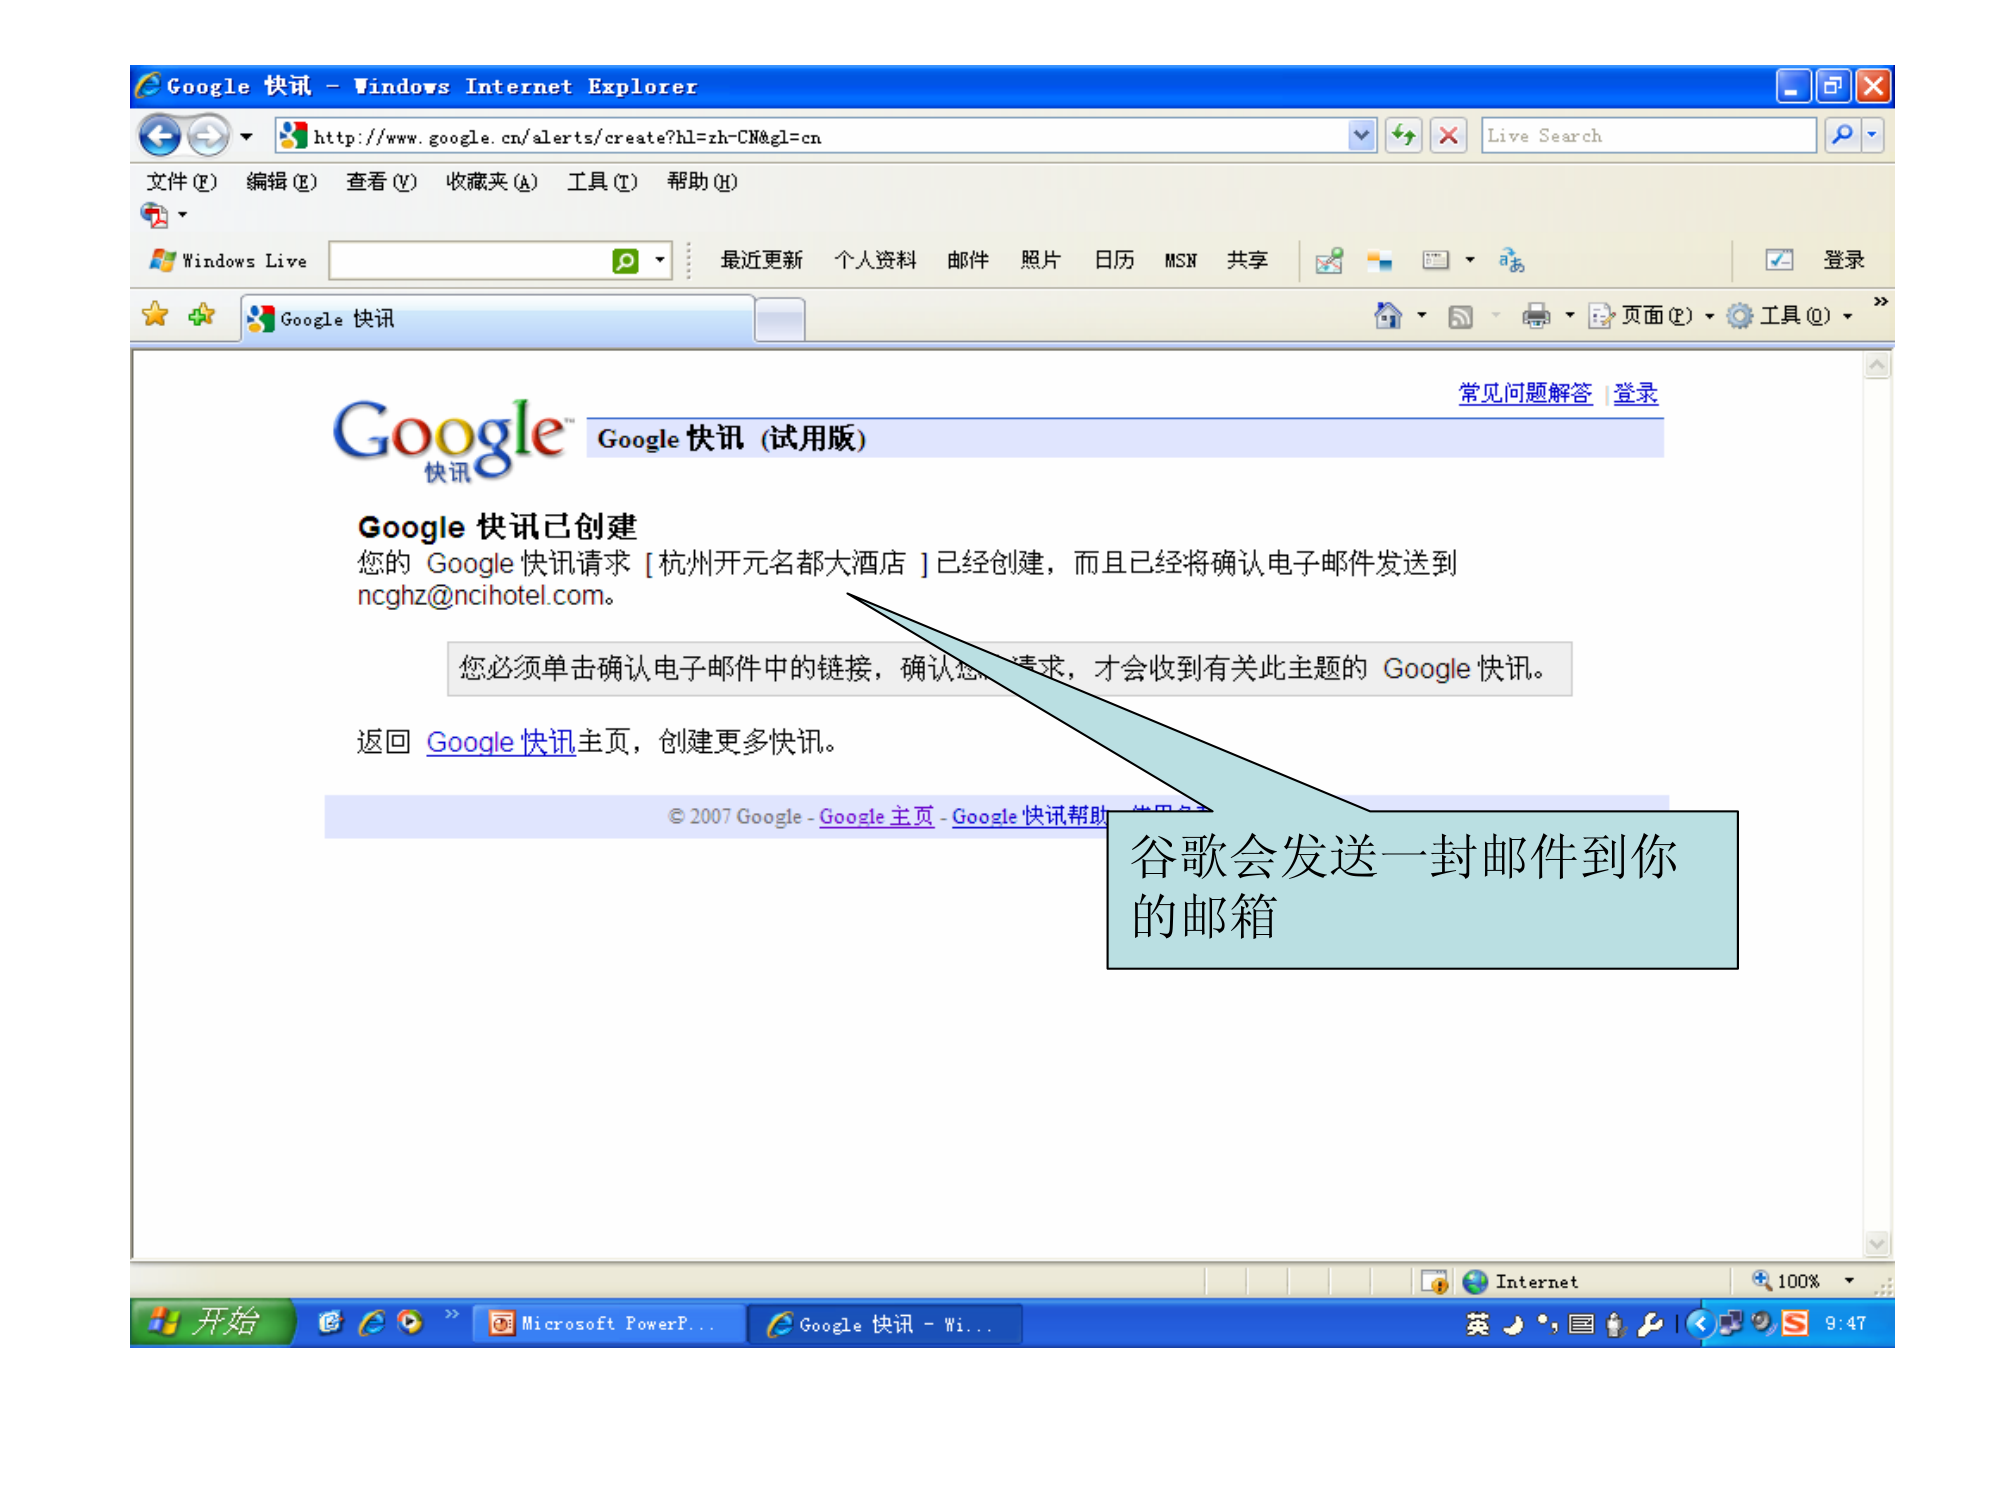Open the 页面(P) dropdown menu

pos(1650,316)
